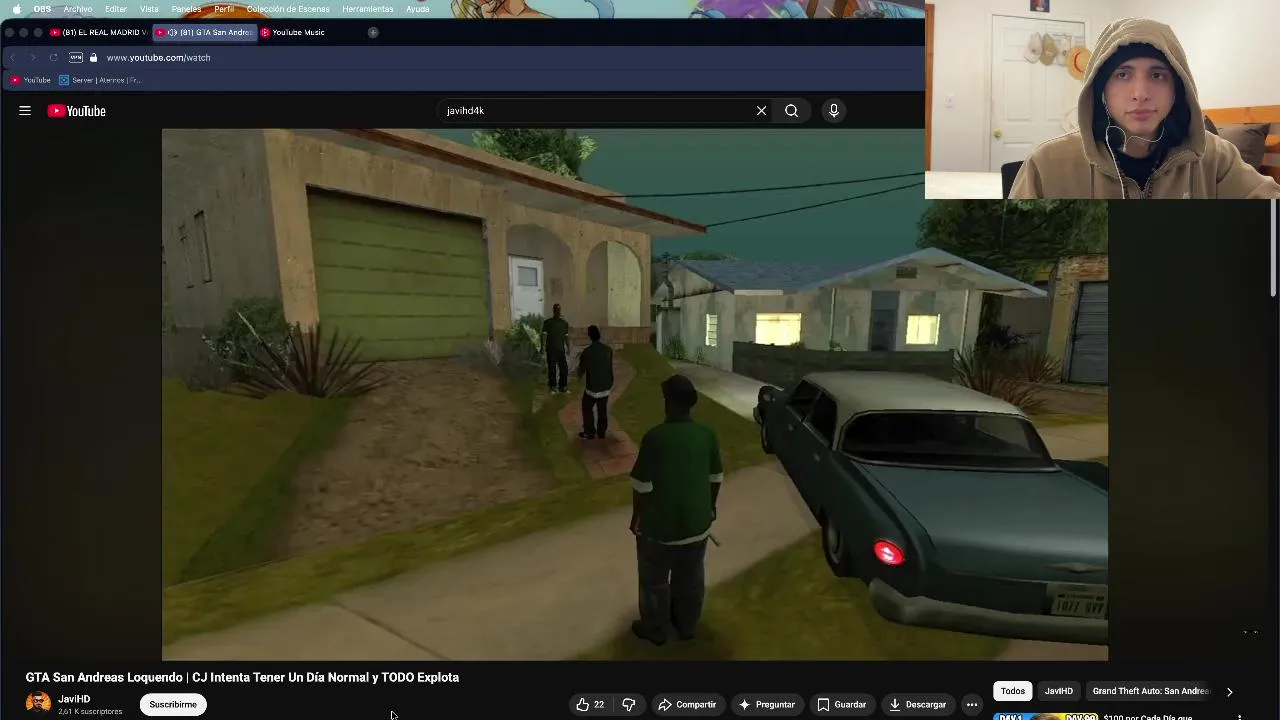The width and height of the screenshot is (1280, 720).
Task: Open the Apple menu
Action: 16,9
